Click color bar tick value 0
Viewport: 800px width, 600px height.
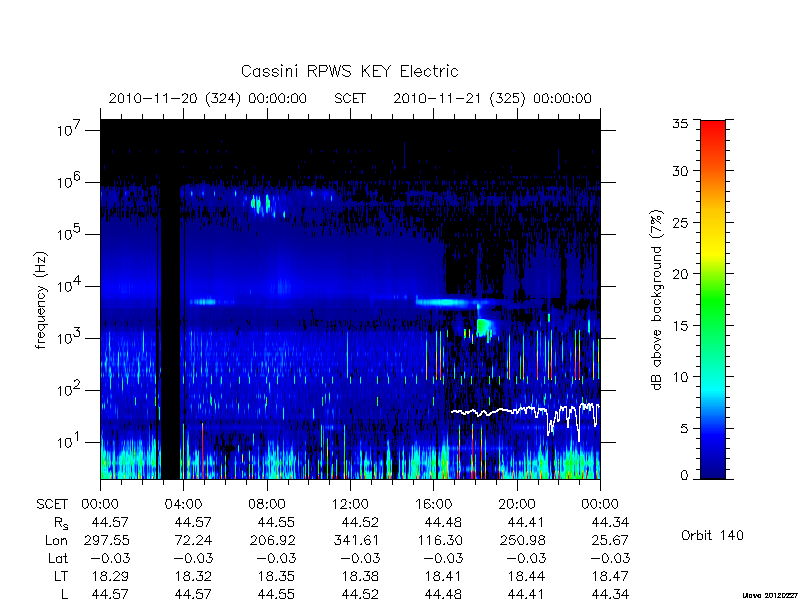[x=684, y=476]
